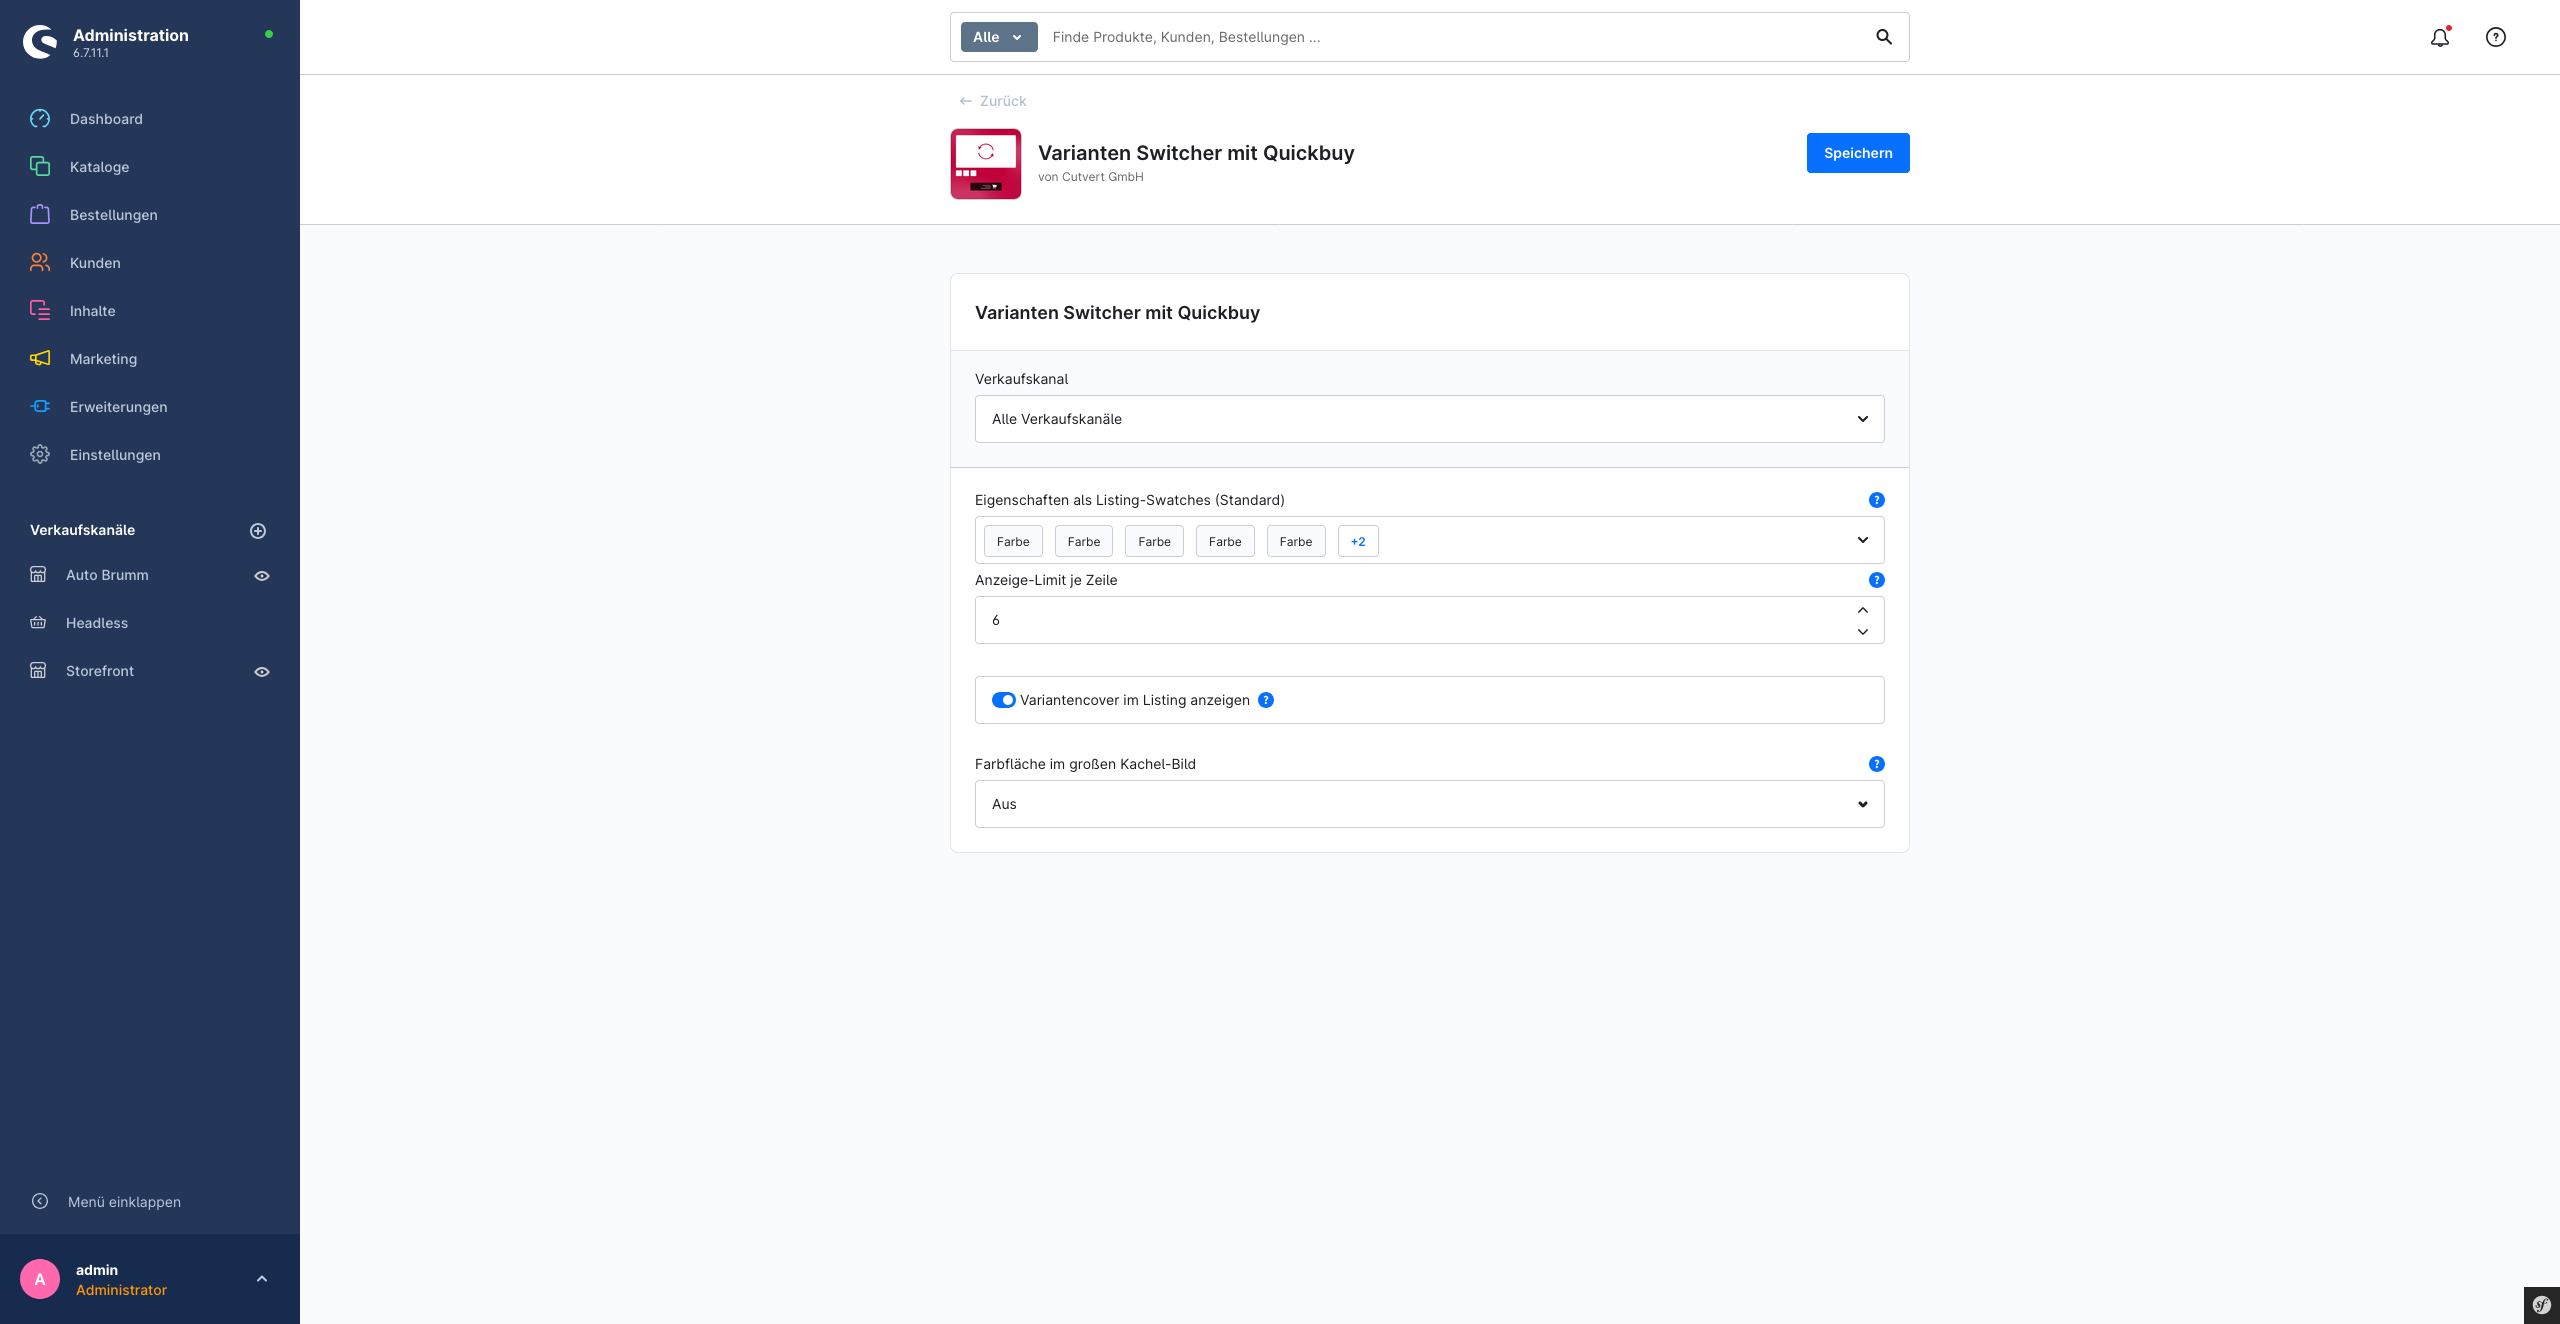Add a new sales channel with plus icon
2560x1324 pixels.
pyautogui.click(x=258, y=531)
